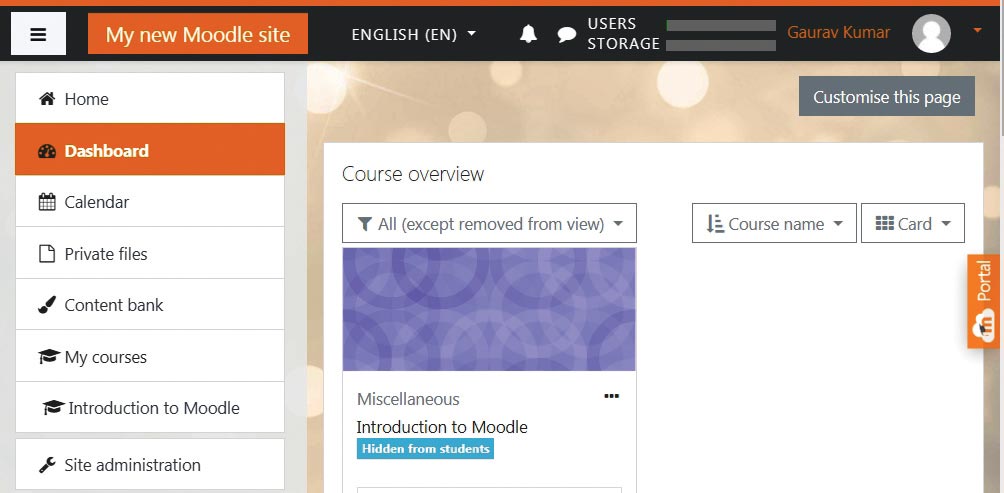Image resolution: width=1004 pixels, height=493 pixels.
Task: Open Site administration
Action: [150, 464]
